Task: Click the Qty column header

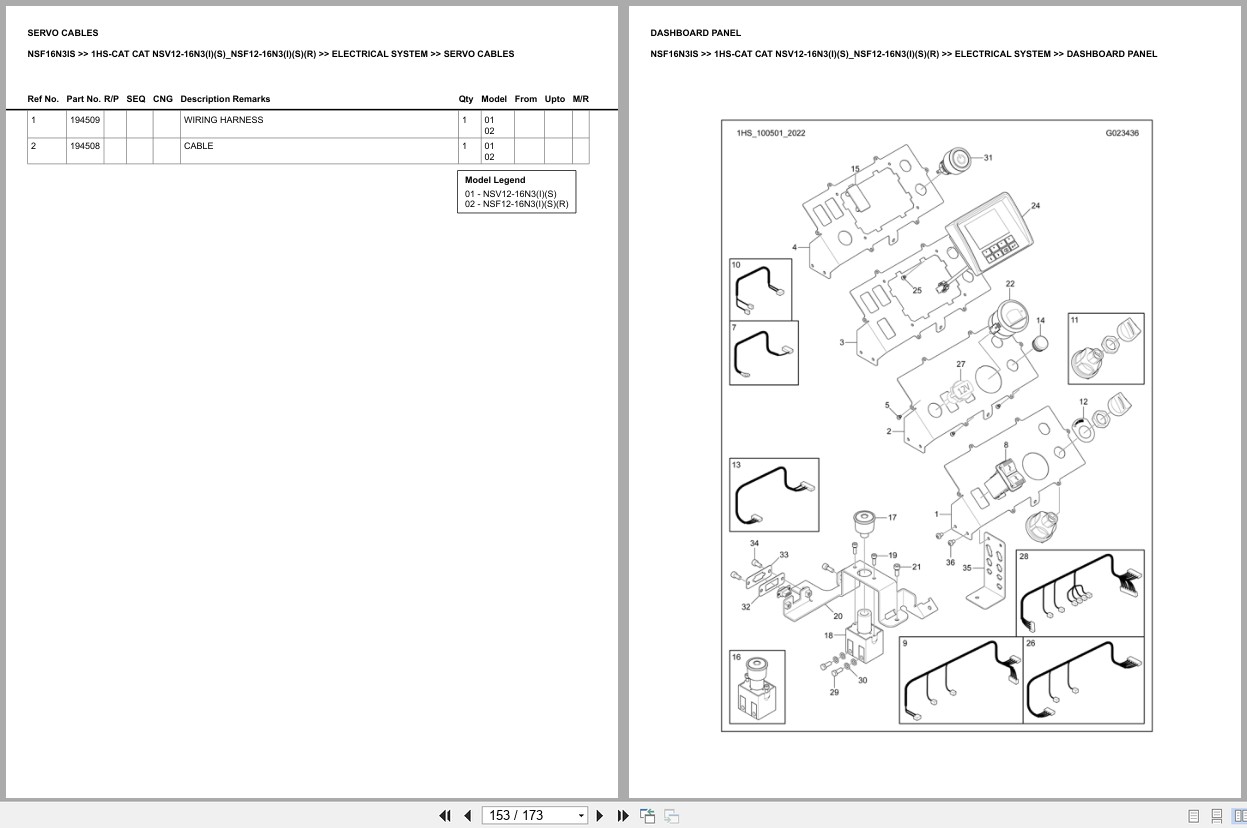Action: 466,99
